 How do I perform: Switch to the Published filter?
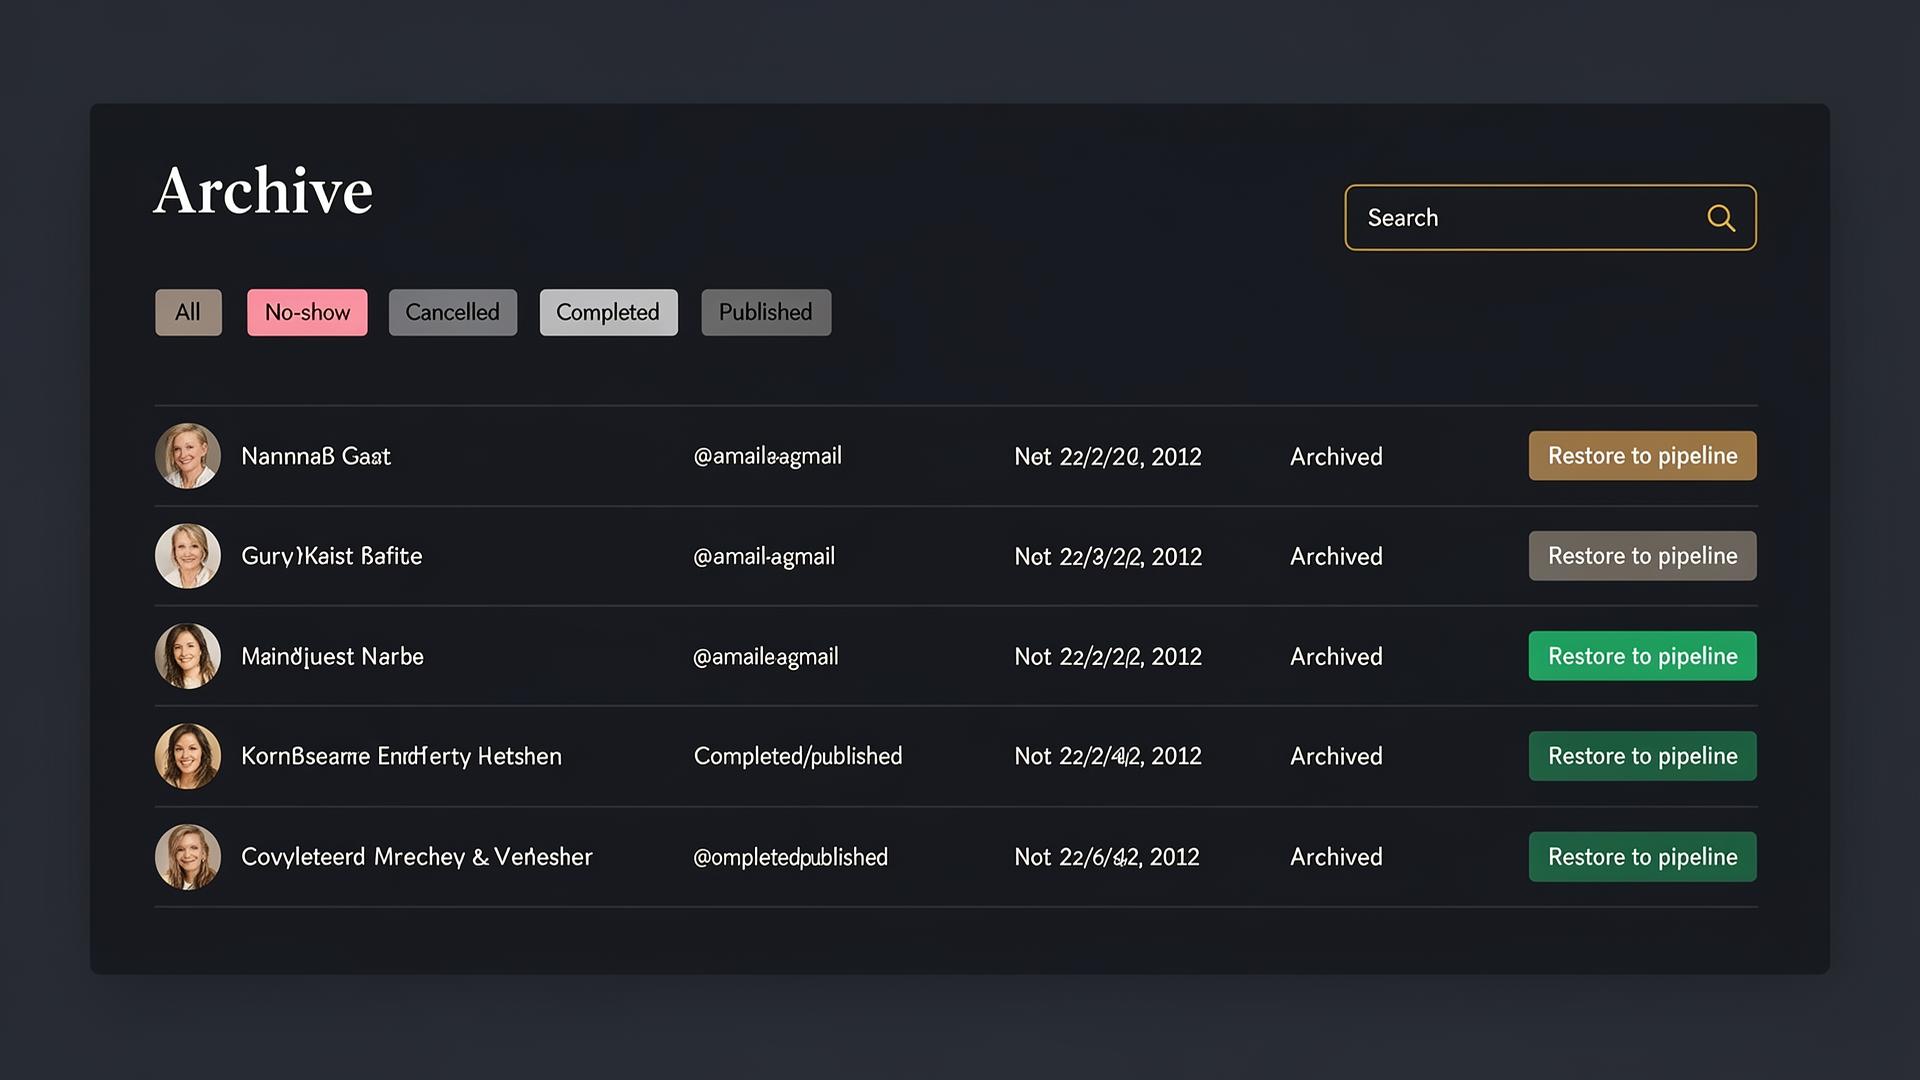point(766,312)
